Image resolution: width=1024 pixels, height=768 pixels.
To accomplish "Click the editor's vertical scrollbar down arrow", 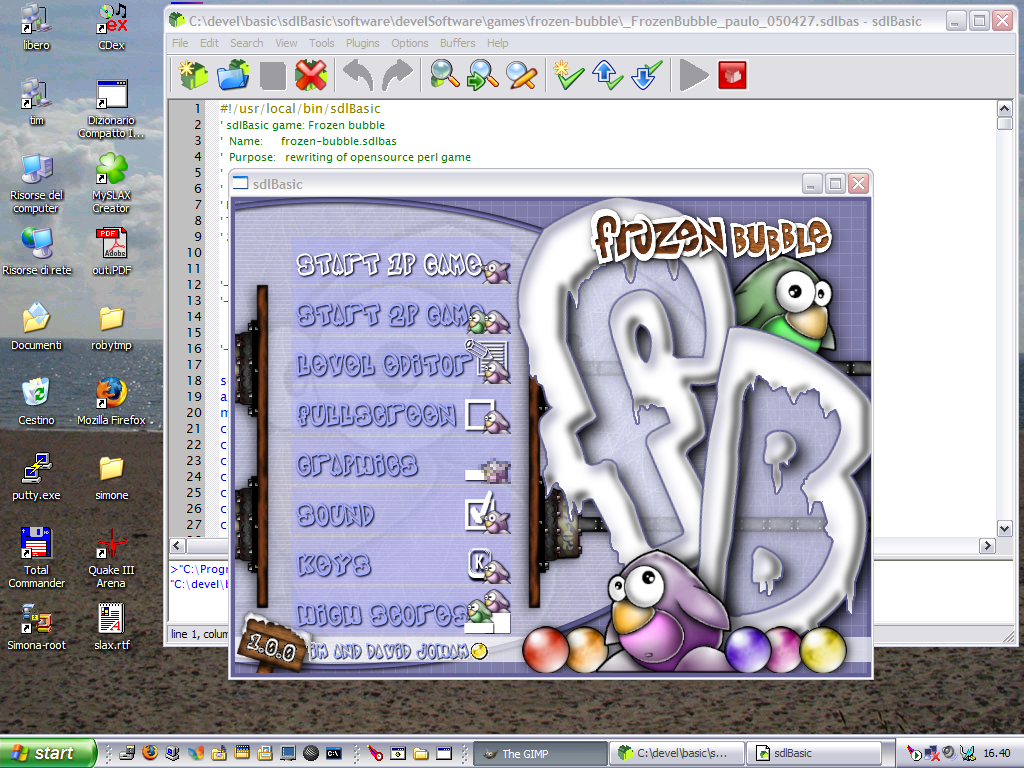I will 1004,528.
